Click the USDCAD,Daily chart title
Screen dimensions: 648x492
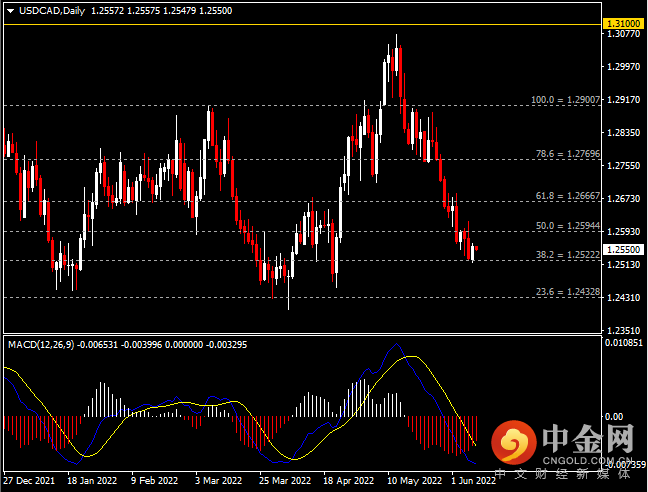tap(52, 11)
